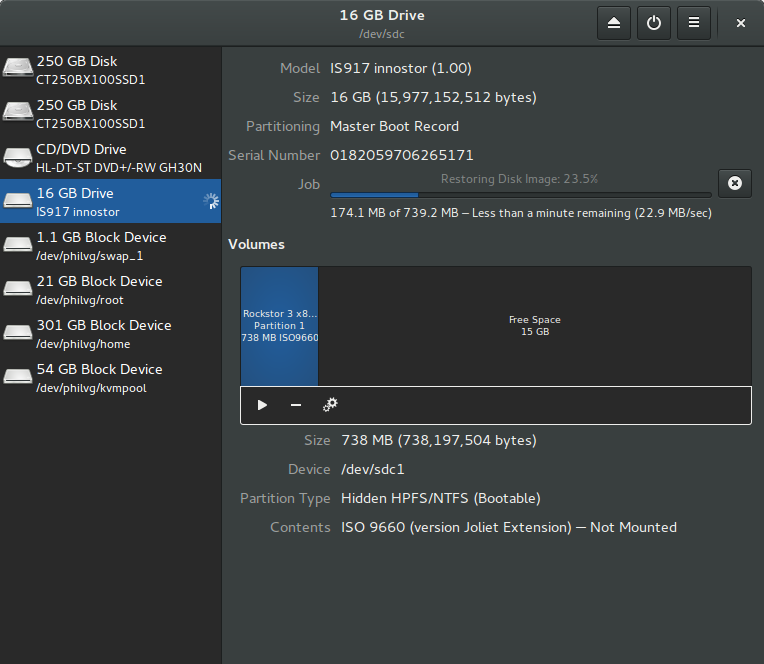Mount the selected partition with play button
This screenshot has width=764, height=664.
pos(262,405)
